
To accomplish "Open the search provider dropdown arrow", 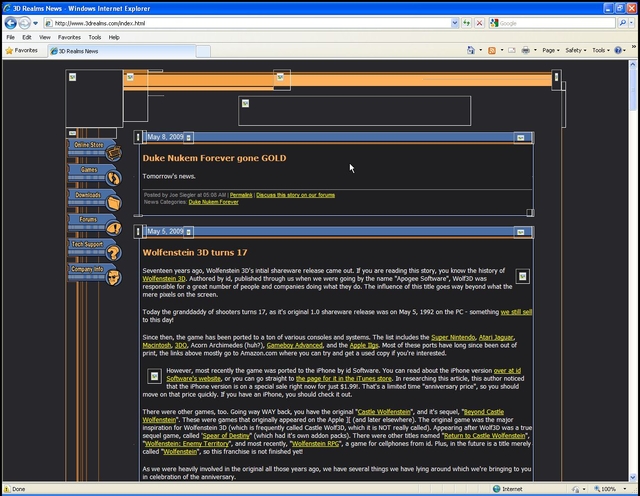I will tap(631, 23).
